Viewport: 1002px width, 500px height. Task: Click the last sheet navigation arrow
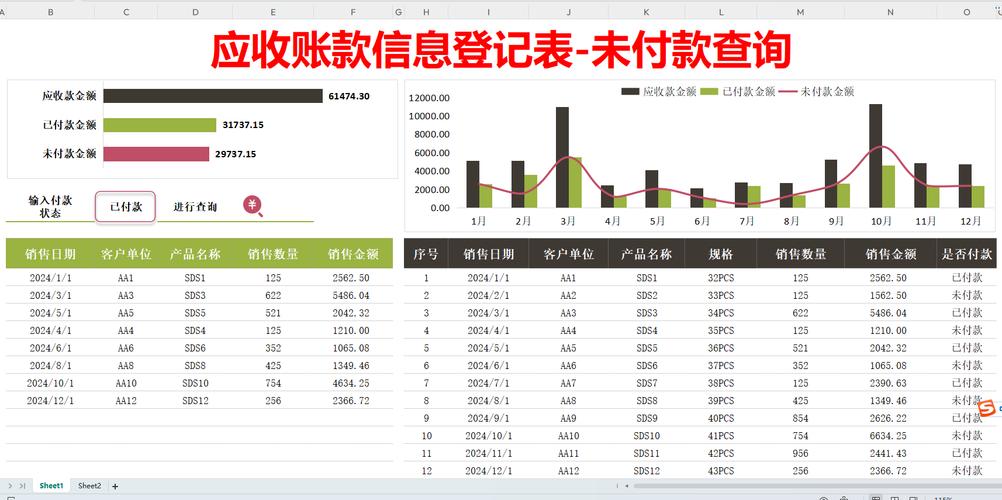(22, 487)
